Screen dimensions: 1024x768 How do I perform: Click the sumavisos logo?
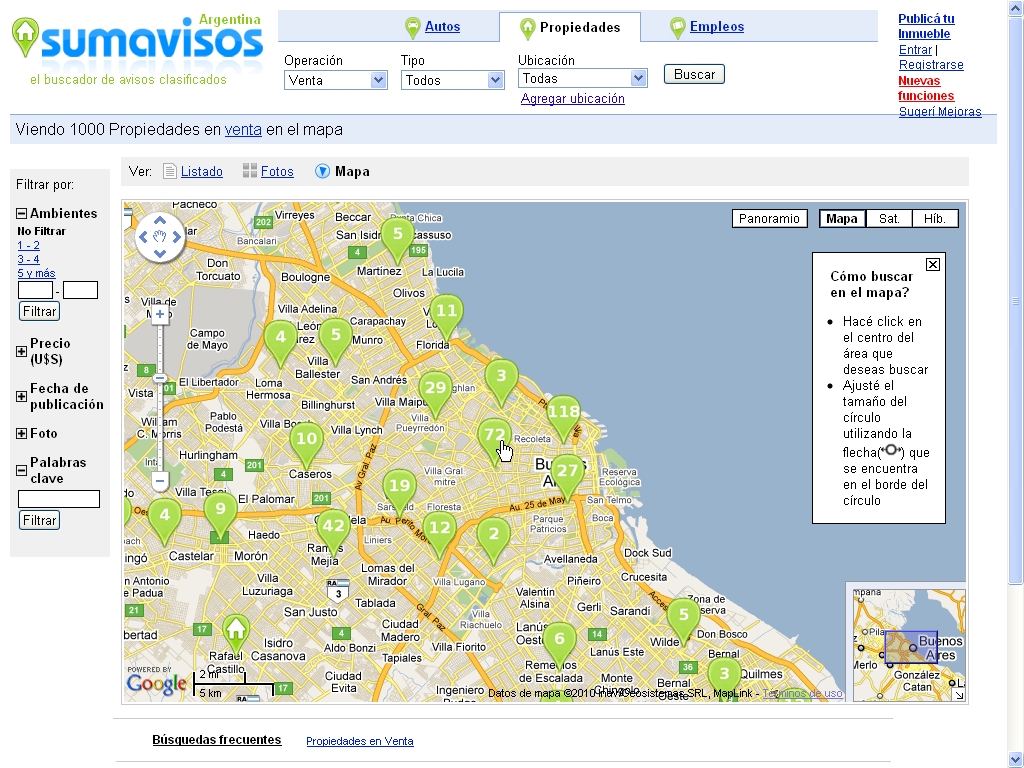(138, 42)
